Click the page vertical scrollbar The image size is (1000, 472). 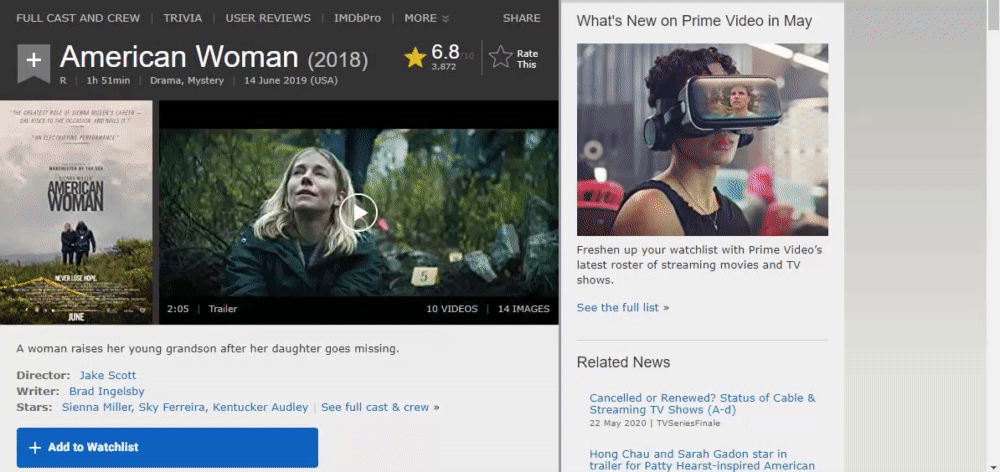993,236
